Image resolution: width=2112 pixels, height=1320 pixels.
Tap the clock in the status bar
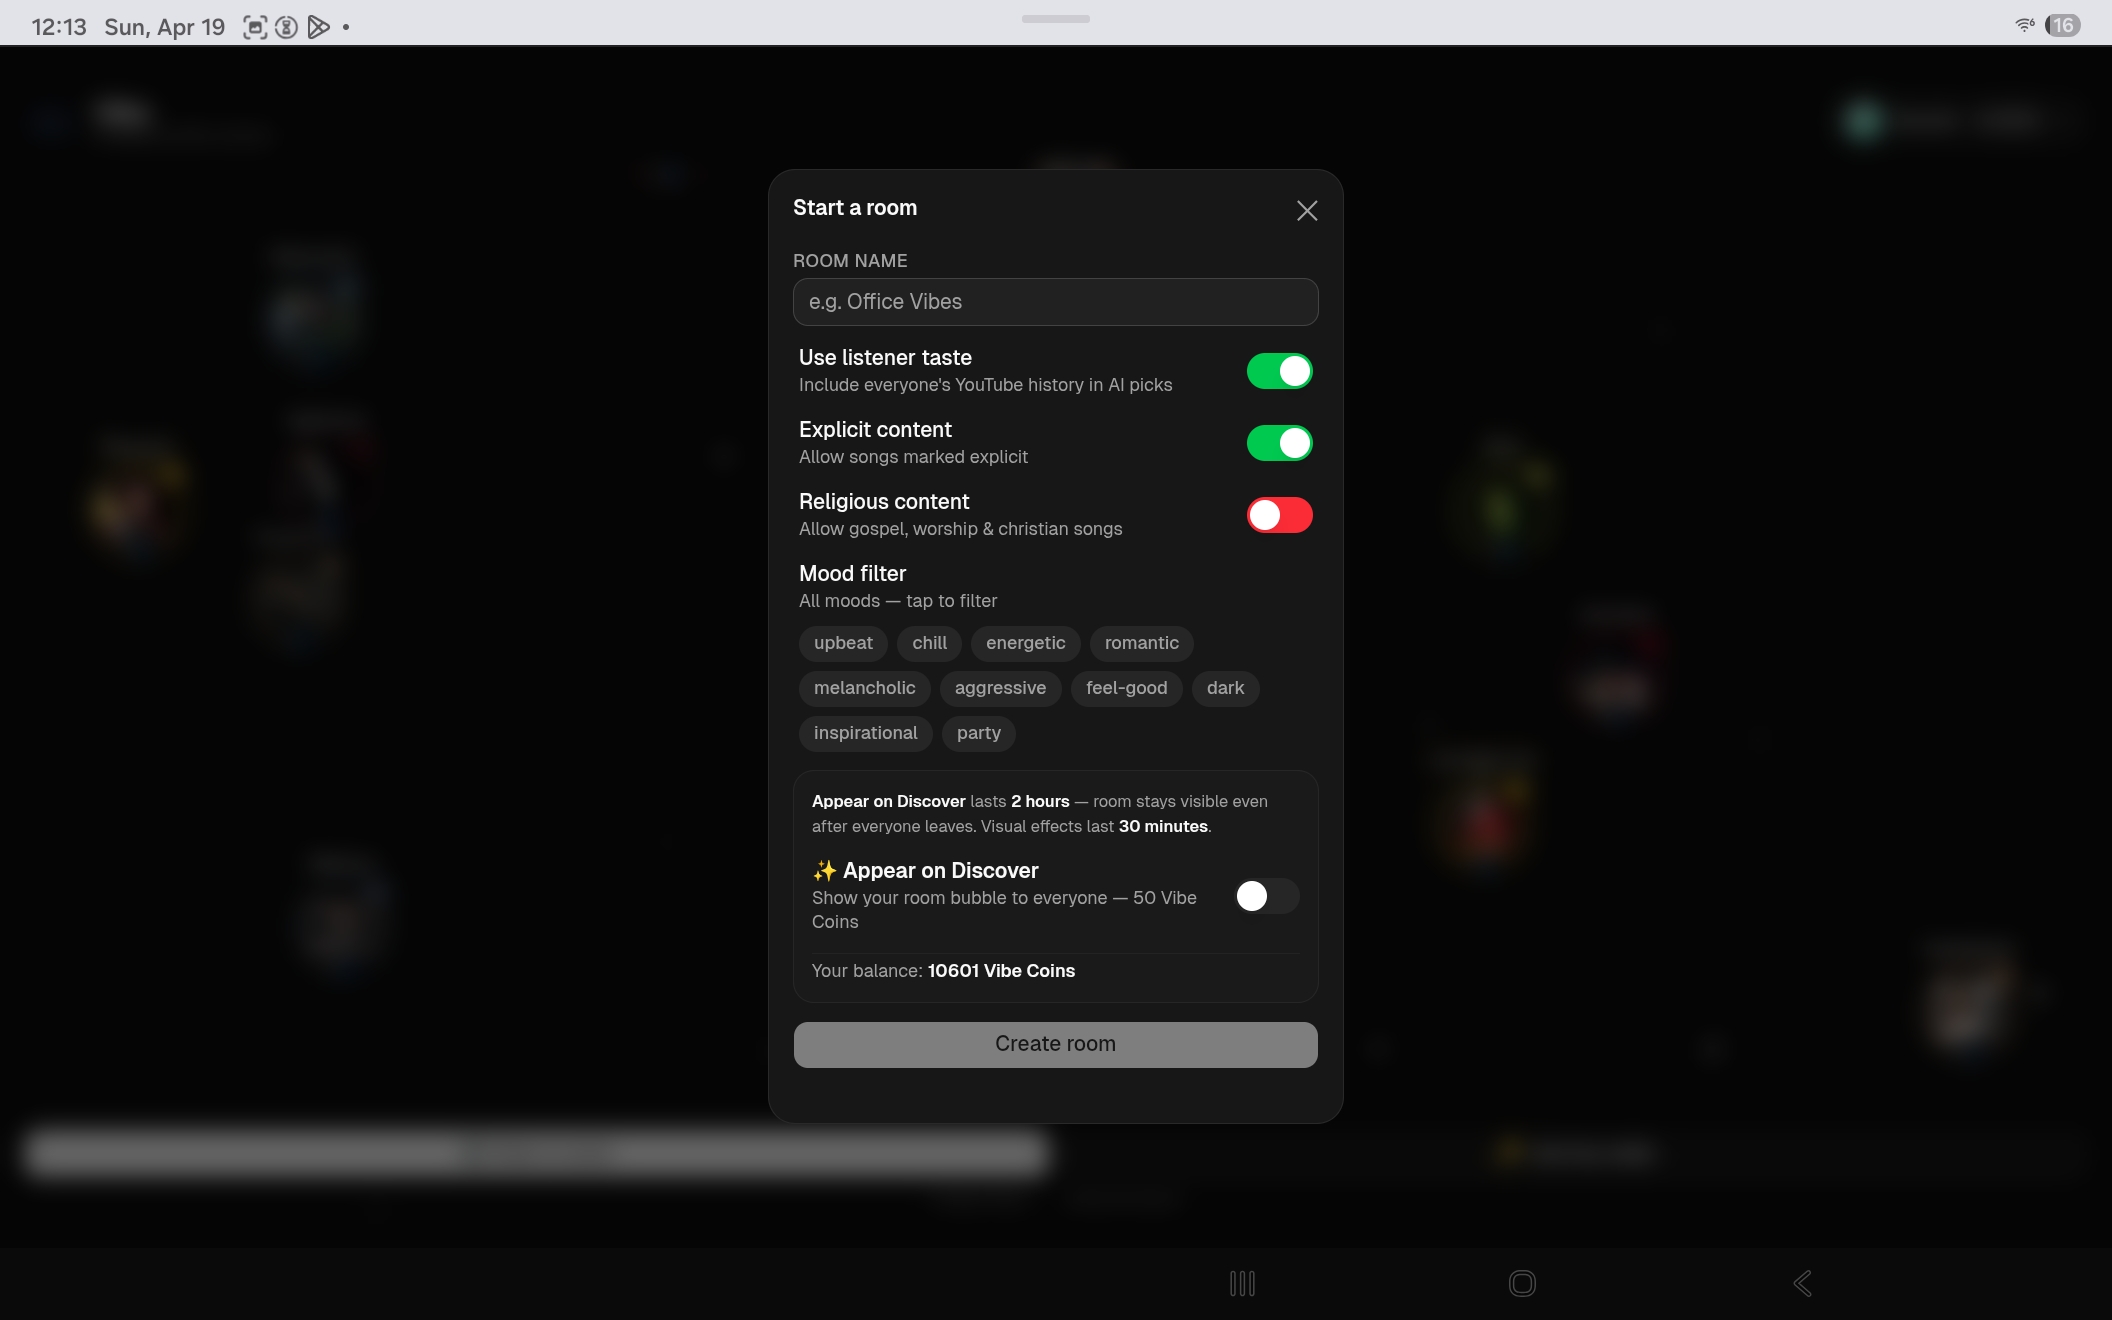coord(57,26)
